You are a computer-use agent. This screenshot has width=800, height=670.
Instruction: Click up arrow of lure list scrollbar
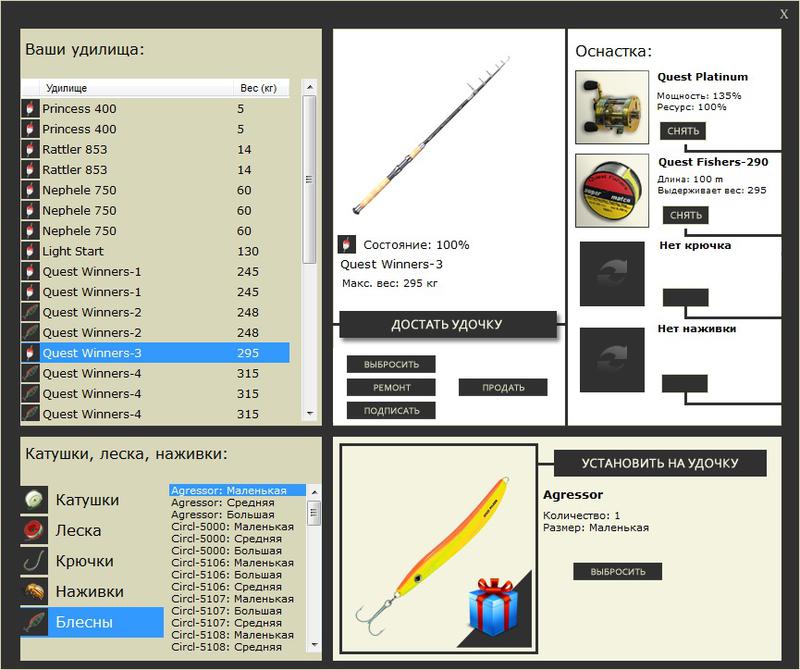(x=314, y=492)
